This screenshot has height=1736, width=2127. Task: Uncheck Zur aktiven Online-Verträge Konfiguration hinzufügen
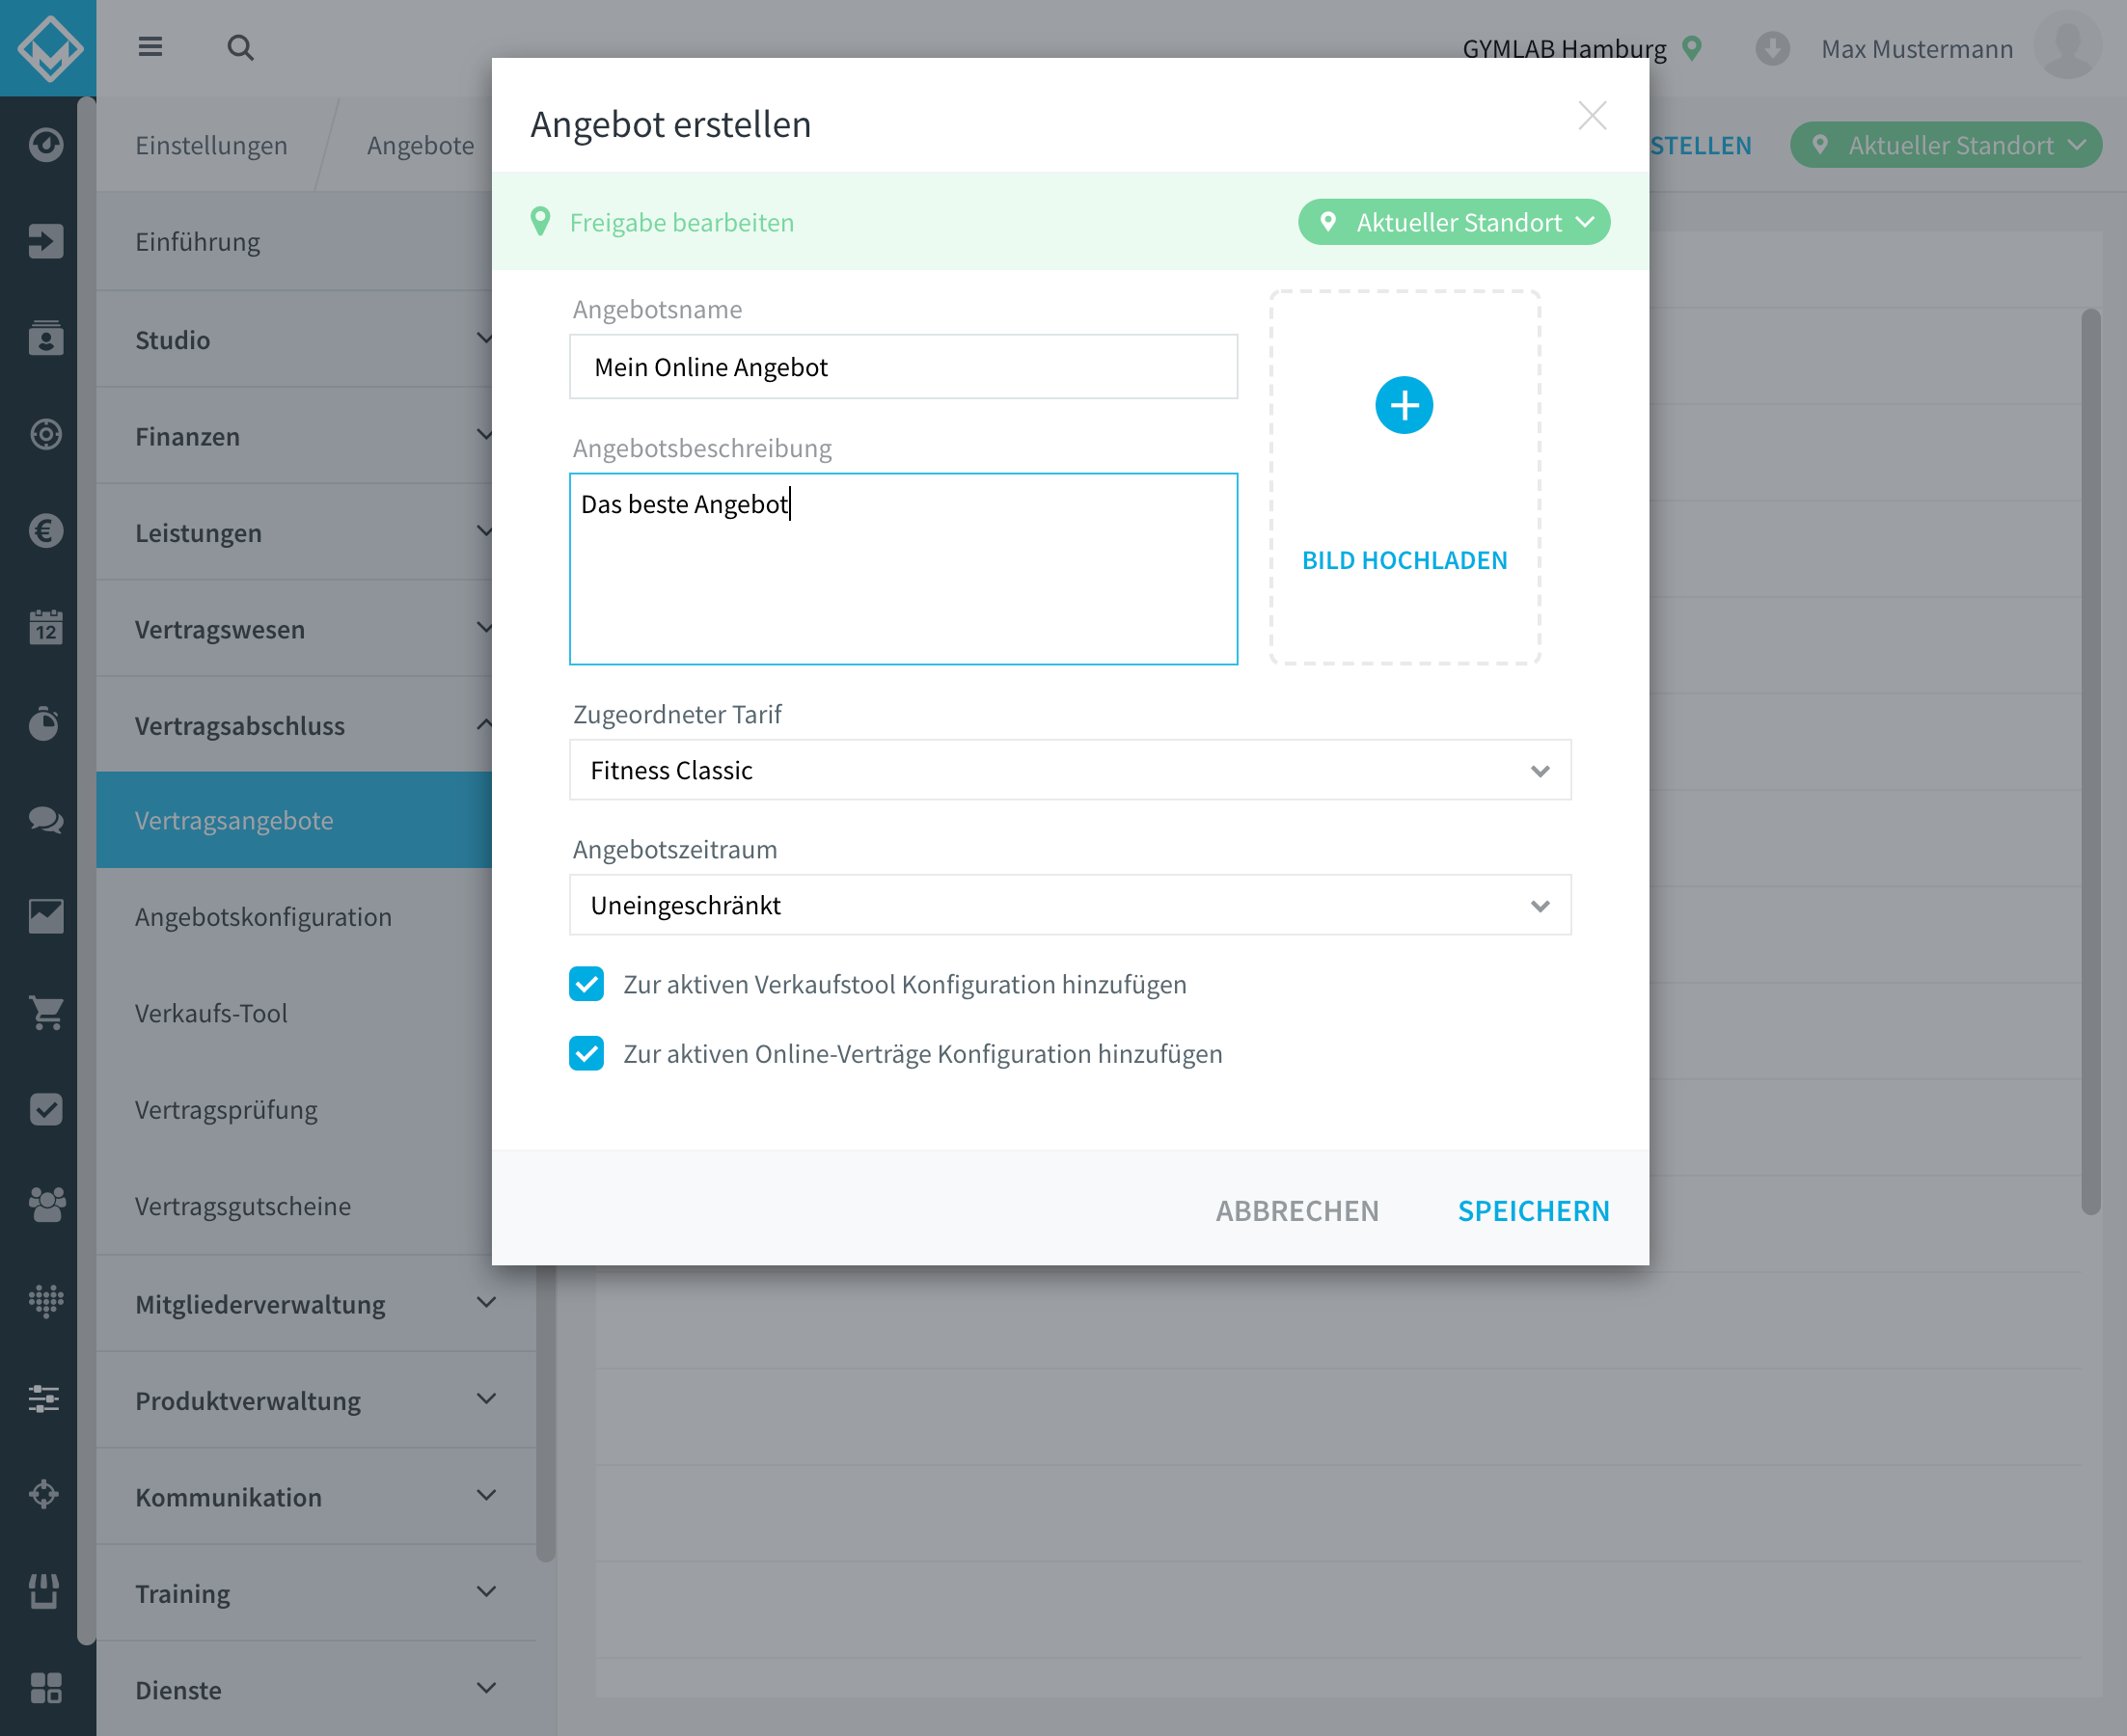click(587, 1053)
